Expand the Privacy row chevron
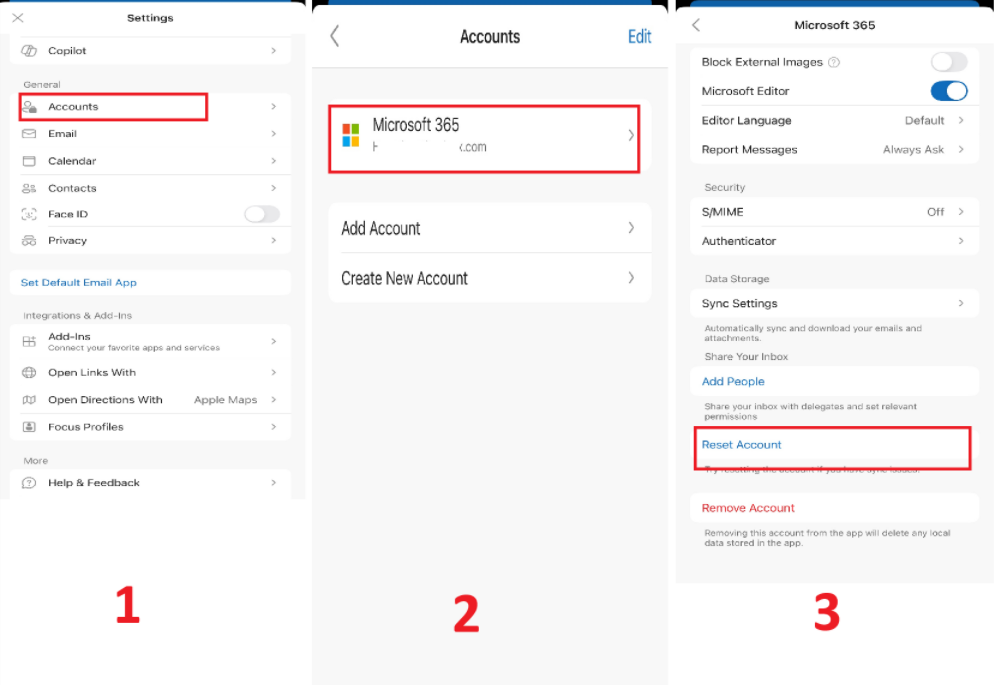 pyautogui.click(x=274, y=240)
